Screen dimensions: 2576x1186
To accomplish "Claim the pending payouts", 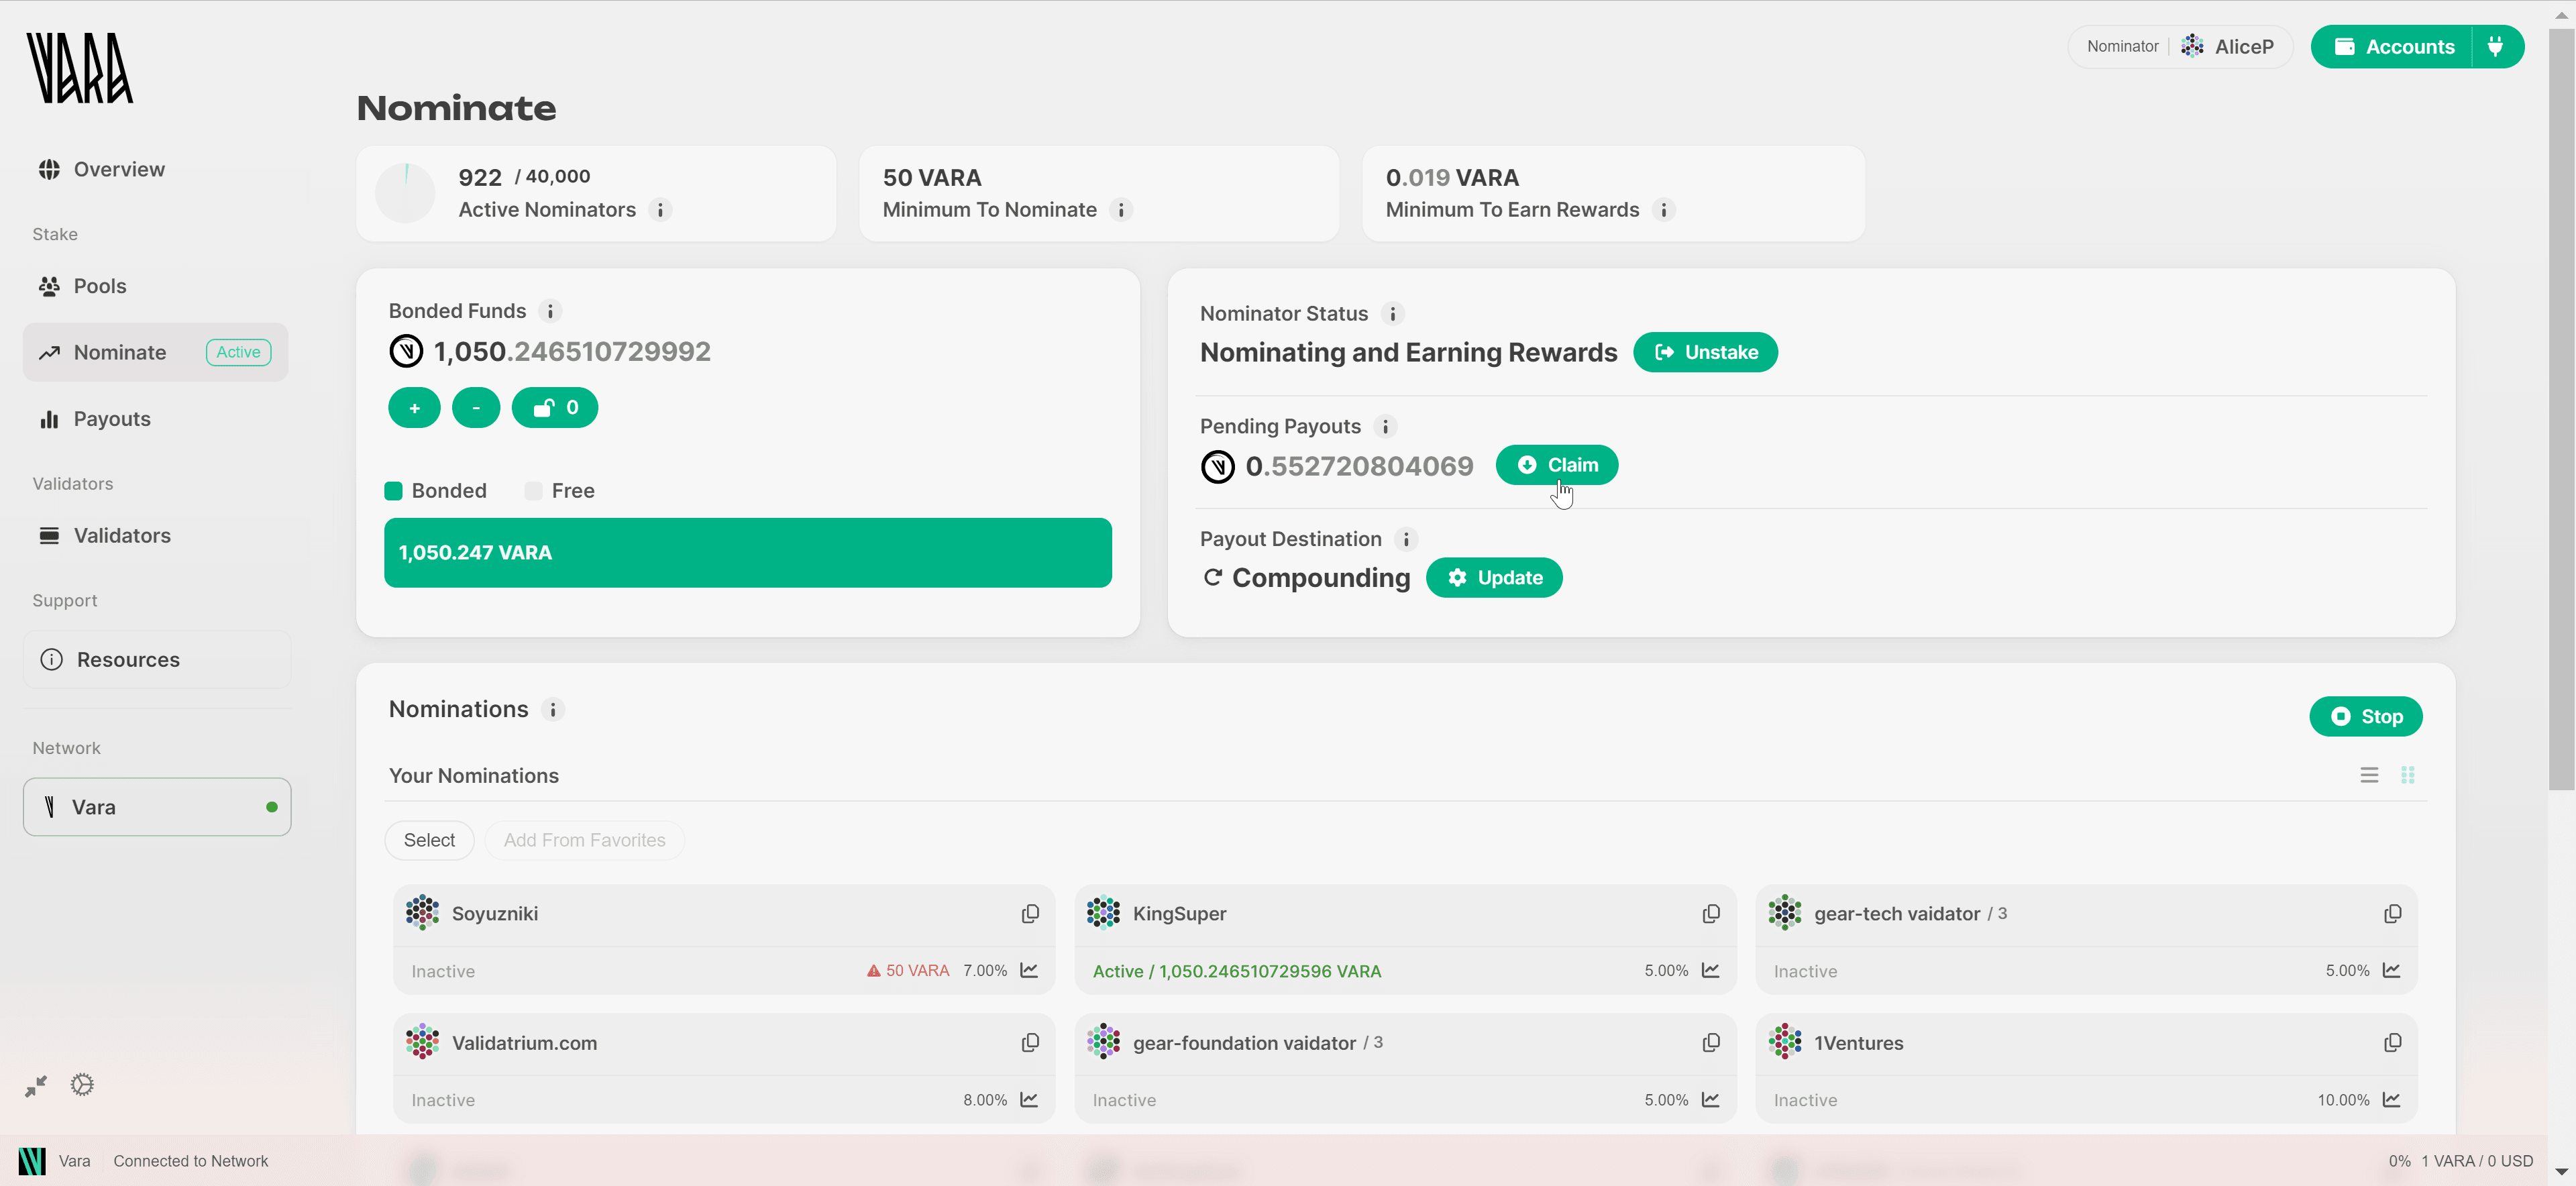I will coord(1556,464).
